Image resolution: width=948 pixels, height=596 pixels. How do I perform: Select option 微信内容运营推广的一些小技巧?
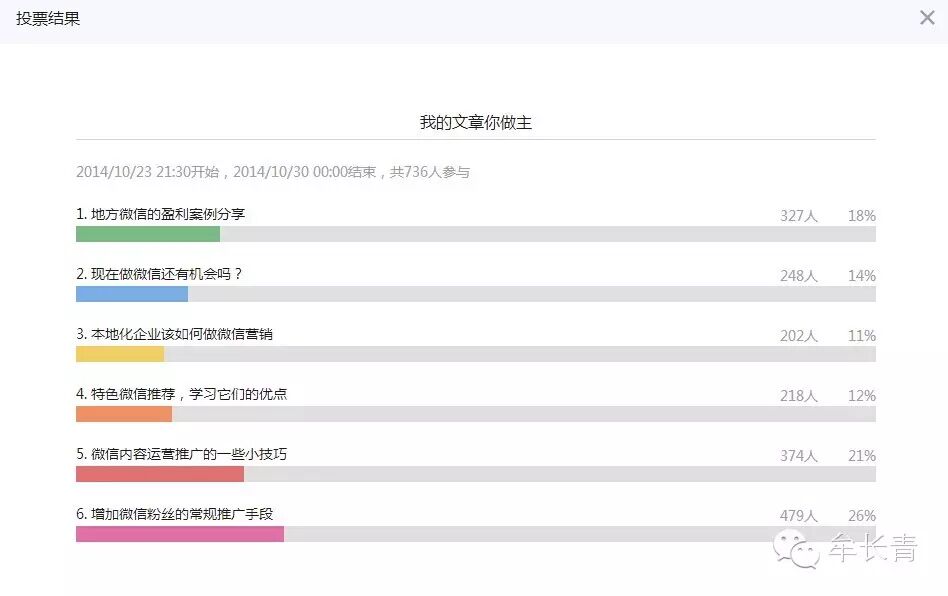click(182, 454)
